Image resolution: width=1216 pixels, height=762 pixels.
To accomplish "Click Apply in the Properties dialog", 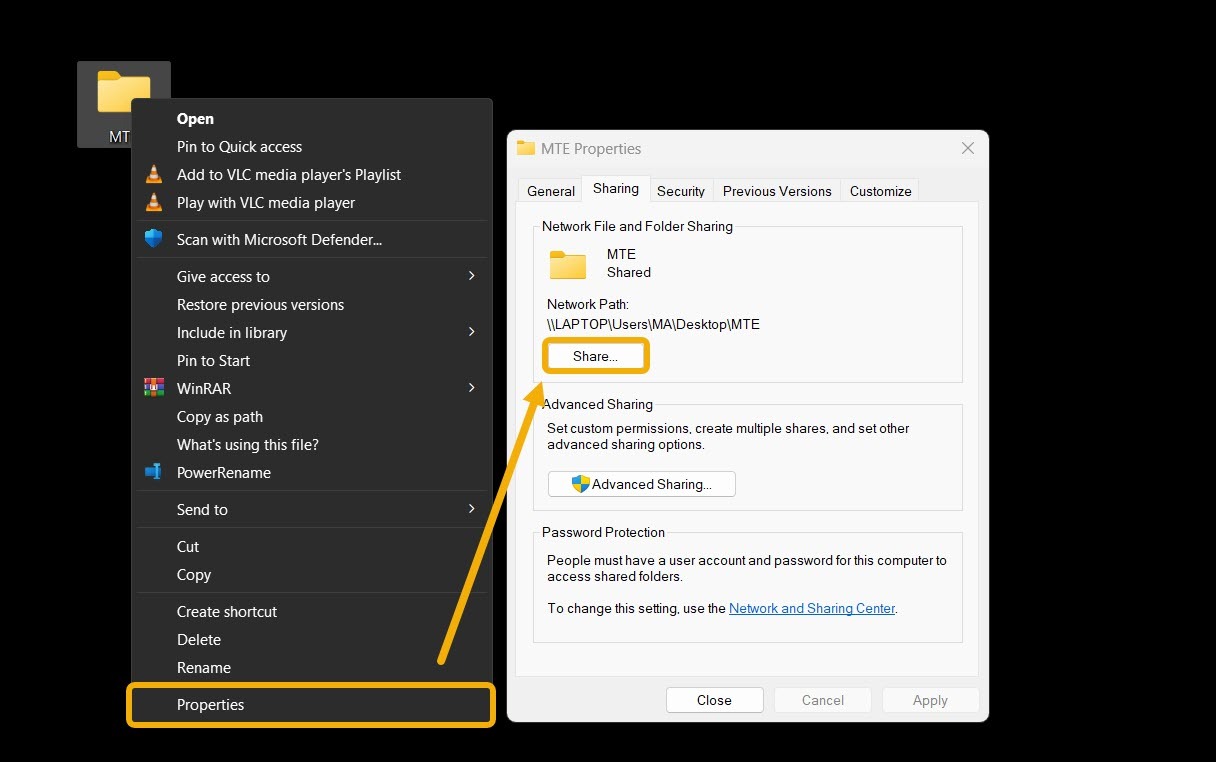I will tap(930, 700).
